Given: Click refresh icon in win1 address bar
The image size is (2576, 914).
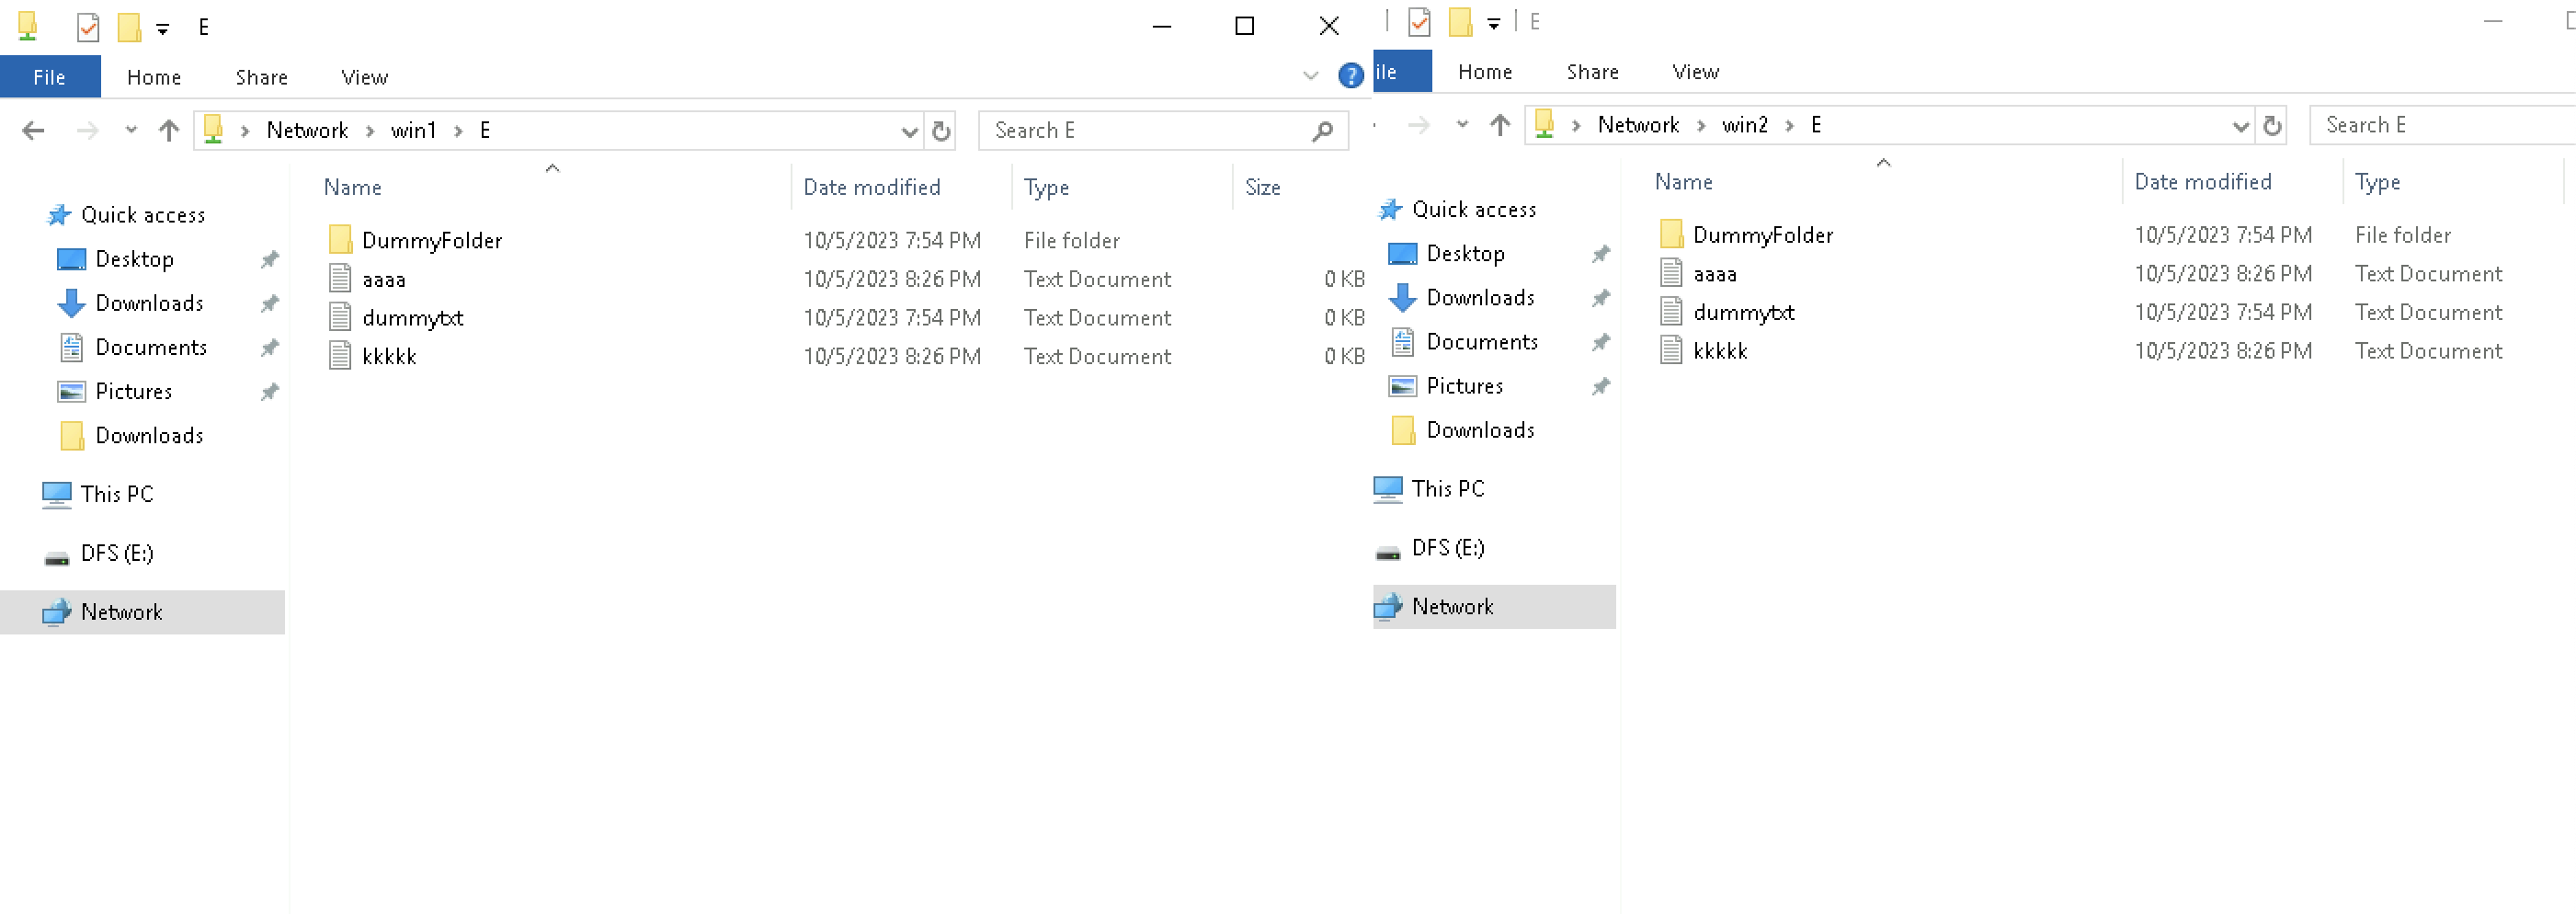Looking at the screenshot, I should point(941,131).
